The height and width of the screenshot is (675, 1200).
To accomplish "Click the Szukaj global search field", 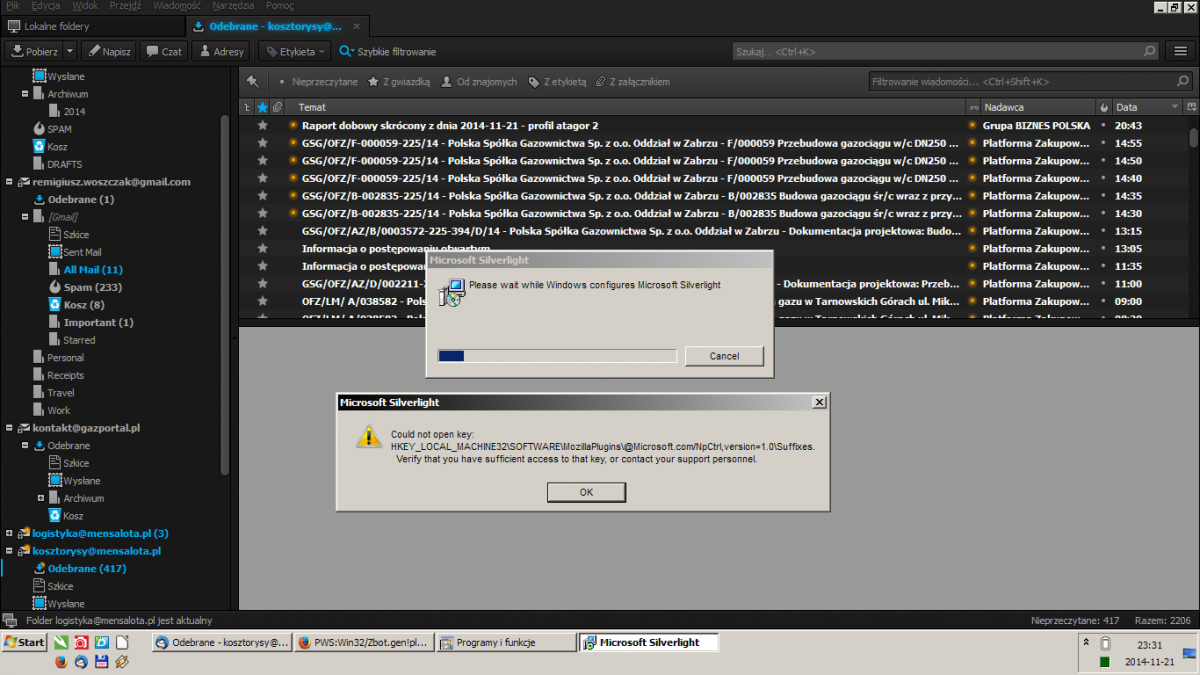I will click(x=946, y=51).
